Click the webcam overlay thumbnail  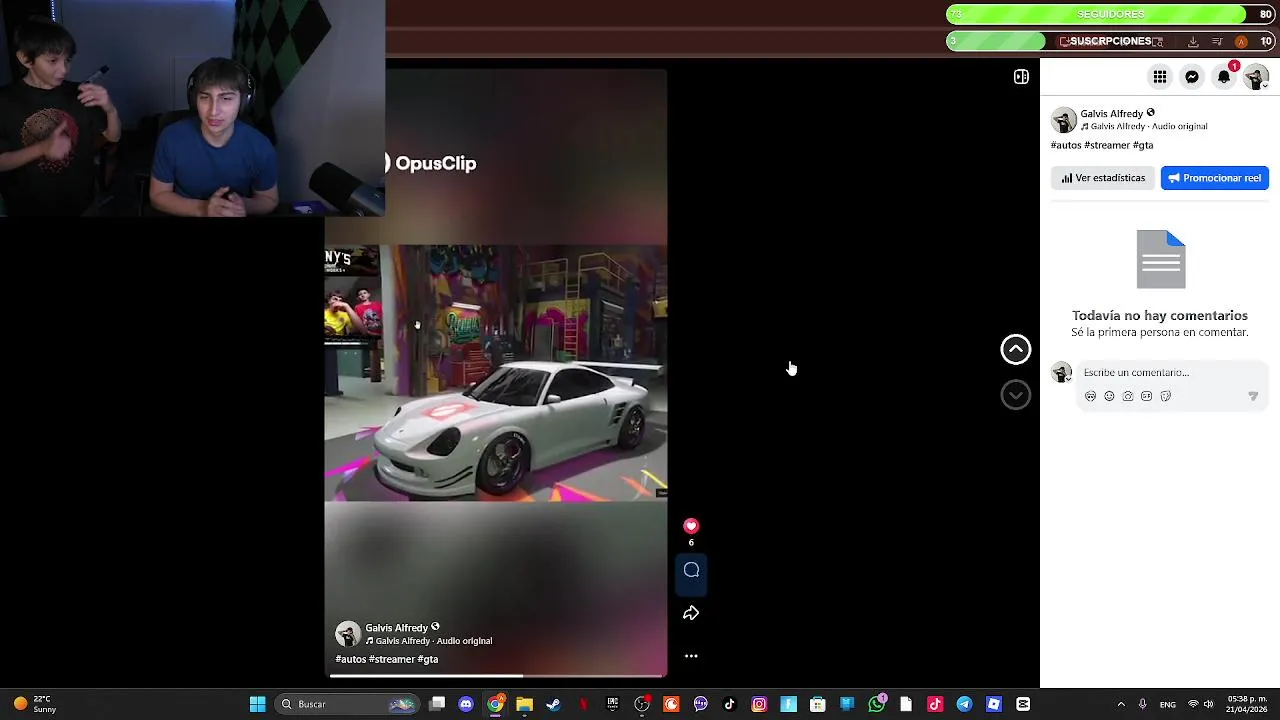(193, 108)
